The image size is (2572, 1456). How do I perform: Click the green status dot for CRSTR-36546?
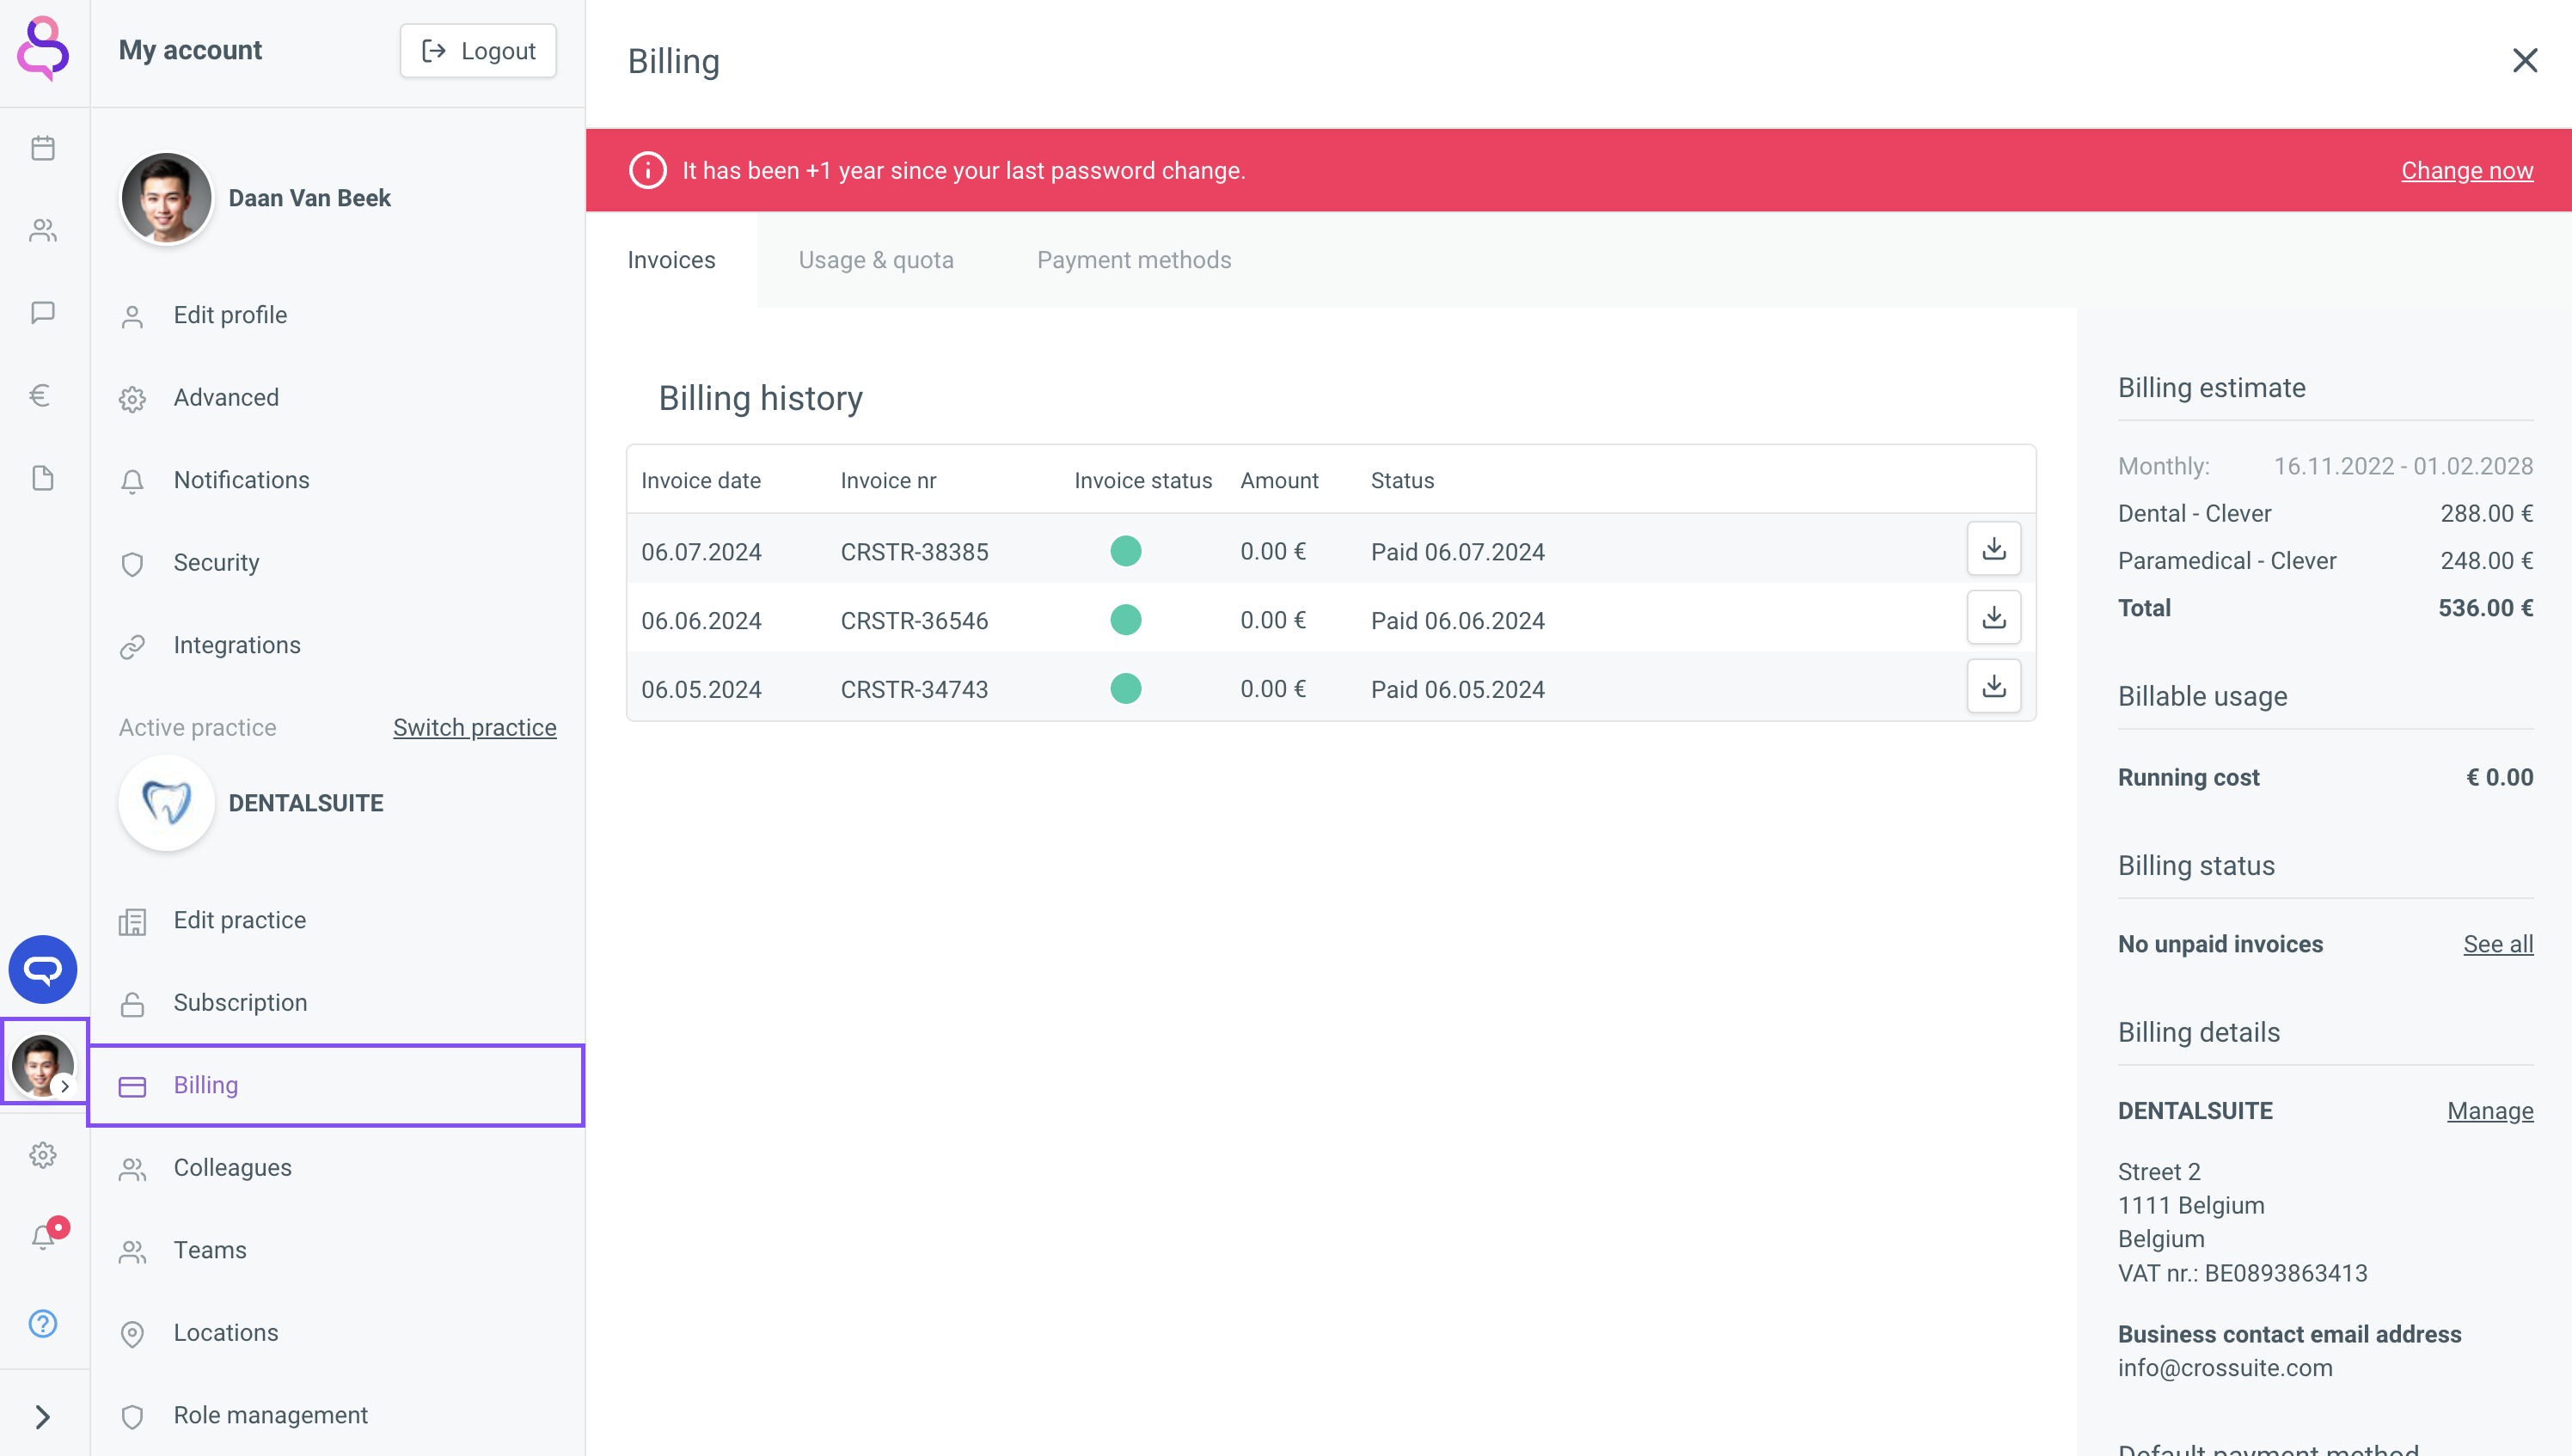tap(1125, 620)
